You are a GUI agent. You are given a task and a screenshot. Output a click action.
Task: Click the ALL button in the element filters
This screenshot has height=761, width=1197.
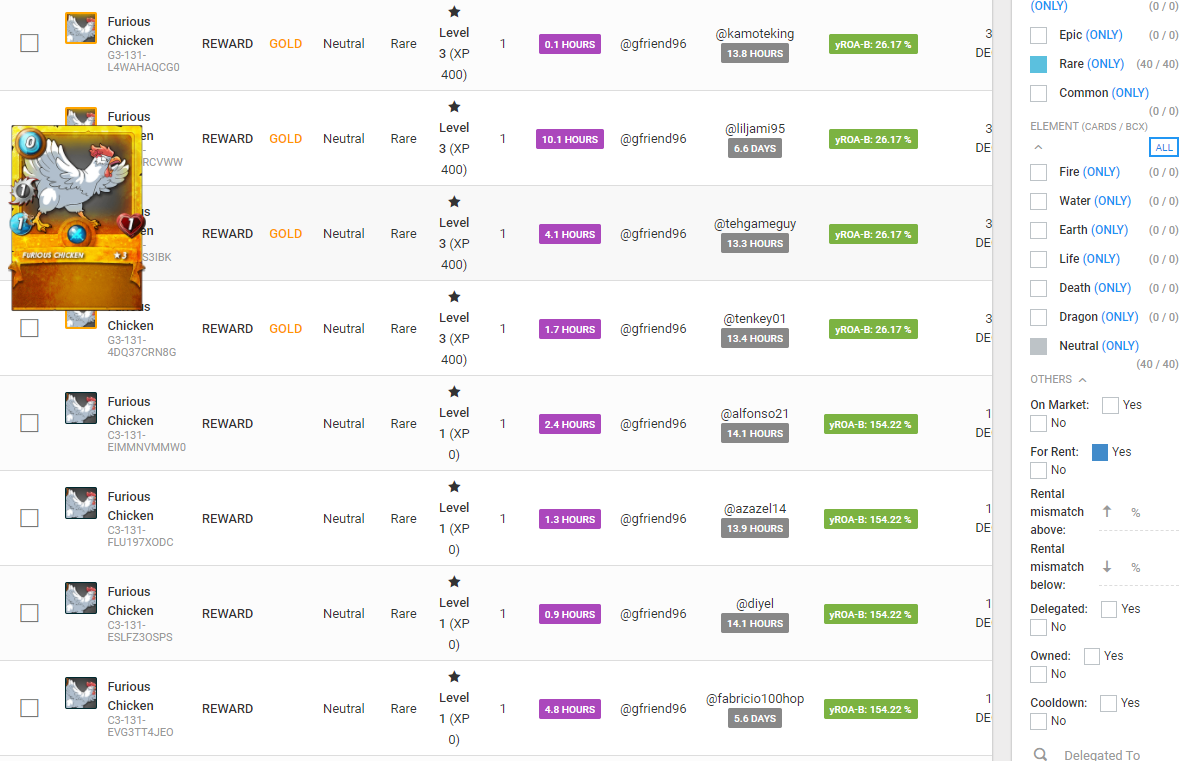(x=1163, y=147)
